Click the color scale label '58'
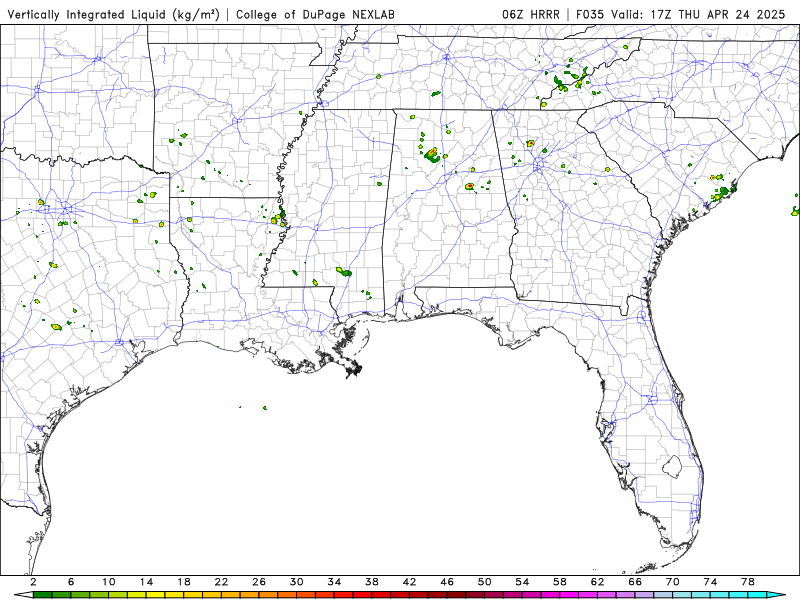The width and height of the screenshot is (800, 600). pyautogui.click(x=560, y=582)
